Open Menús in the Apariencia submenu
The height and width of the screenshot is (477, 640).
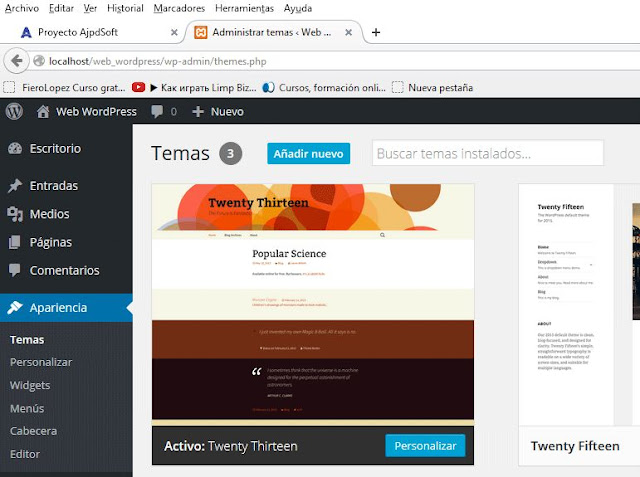pos(27,408)
